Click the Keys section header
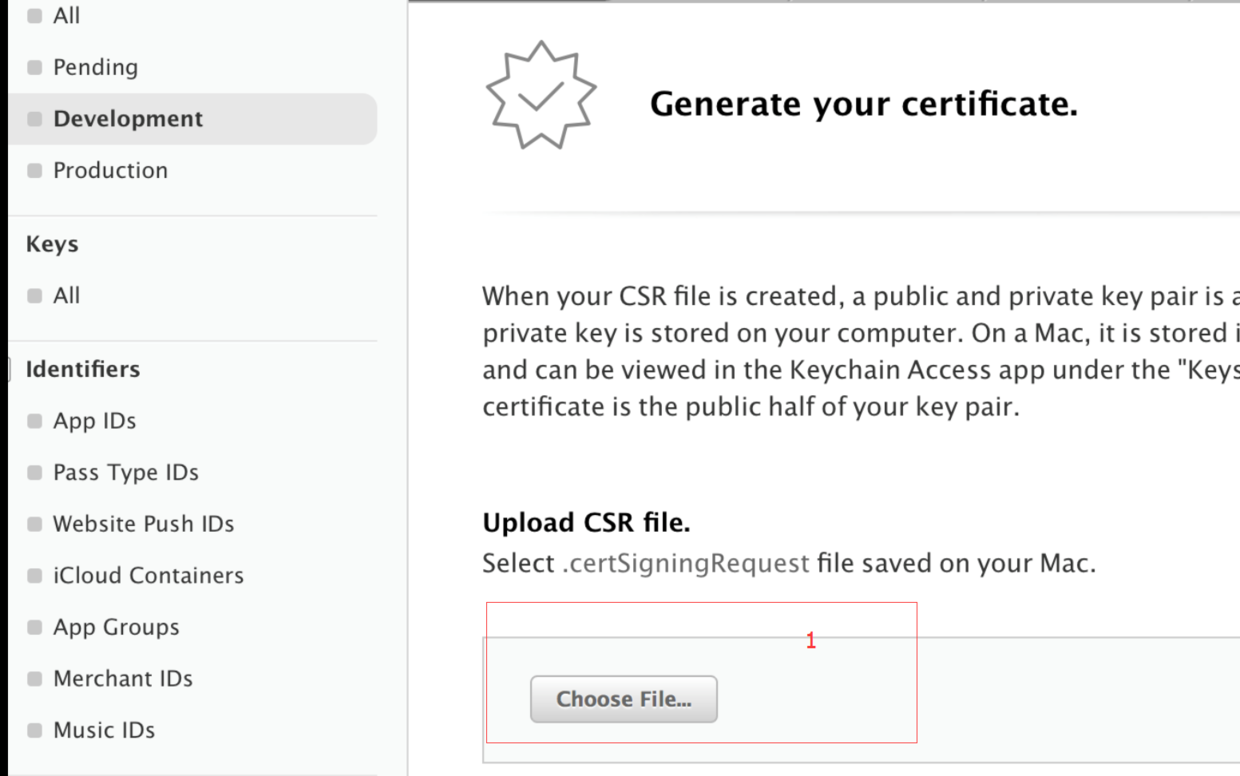 [52, 244]
